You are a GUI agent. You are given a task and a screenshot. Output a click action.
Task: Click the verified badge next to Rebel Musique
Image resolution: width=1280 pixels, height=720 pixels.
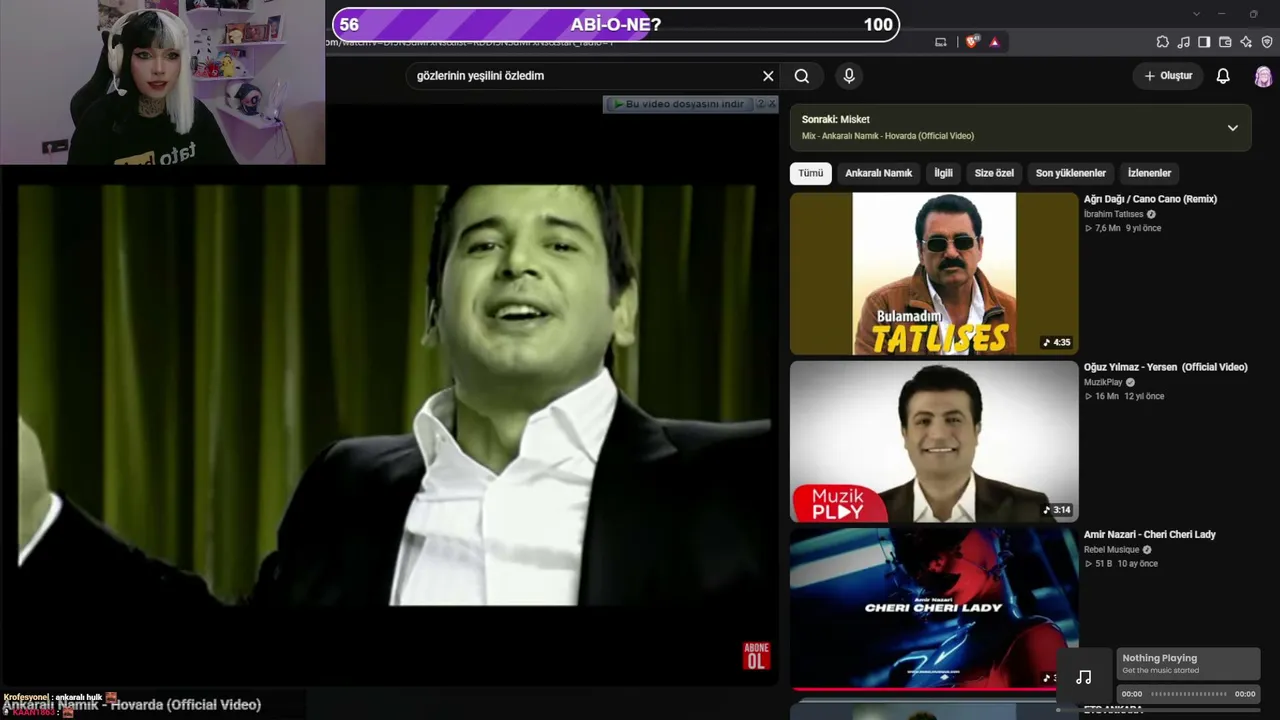(x=1147, y=550)
